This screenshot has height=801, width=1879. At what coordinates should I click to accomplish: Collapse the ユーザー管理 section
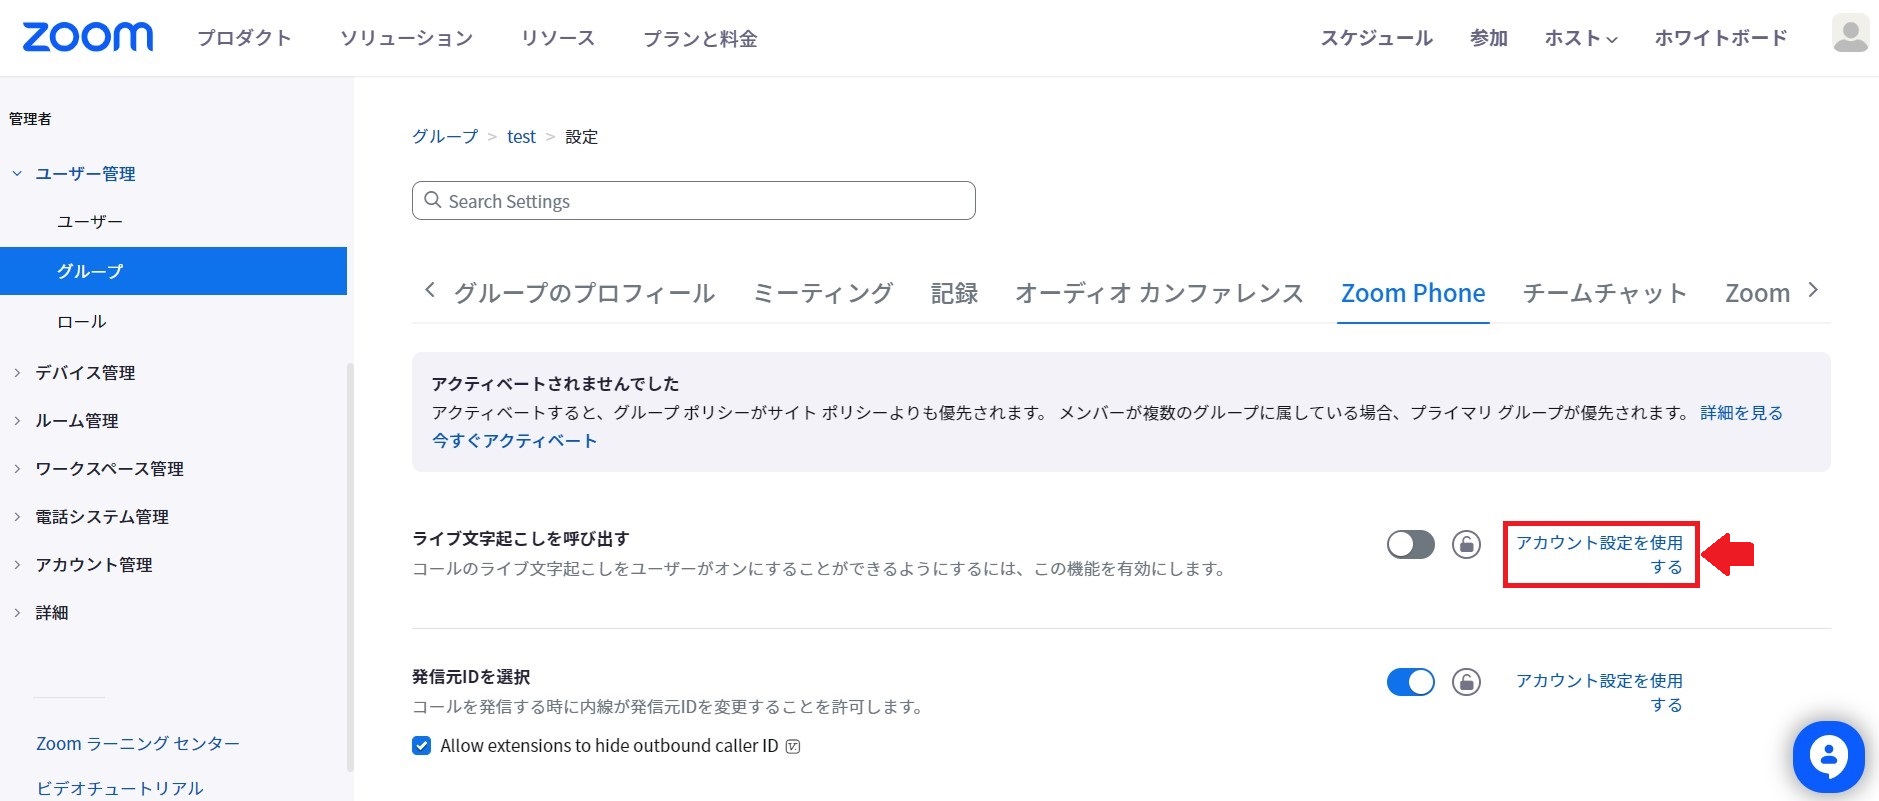click(17, 174)
